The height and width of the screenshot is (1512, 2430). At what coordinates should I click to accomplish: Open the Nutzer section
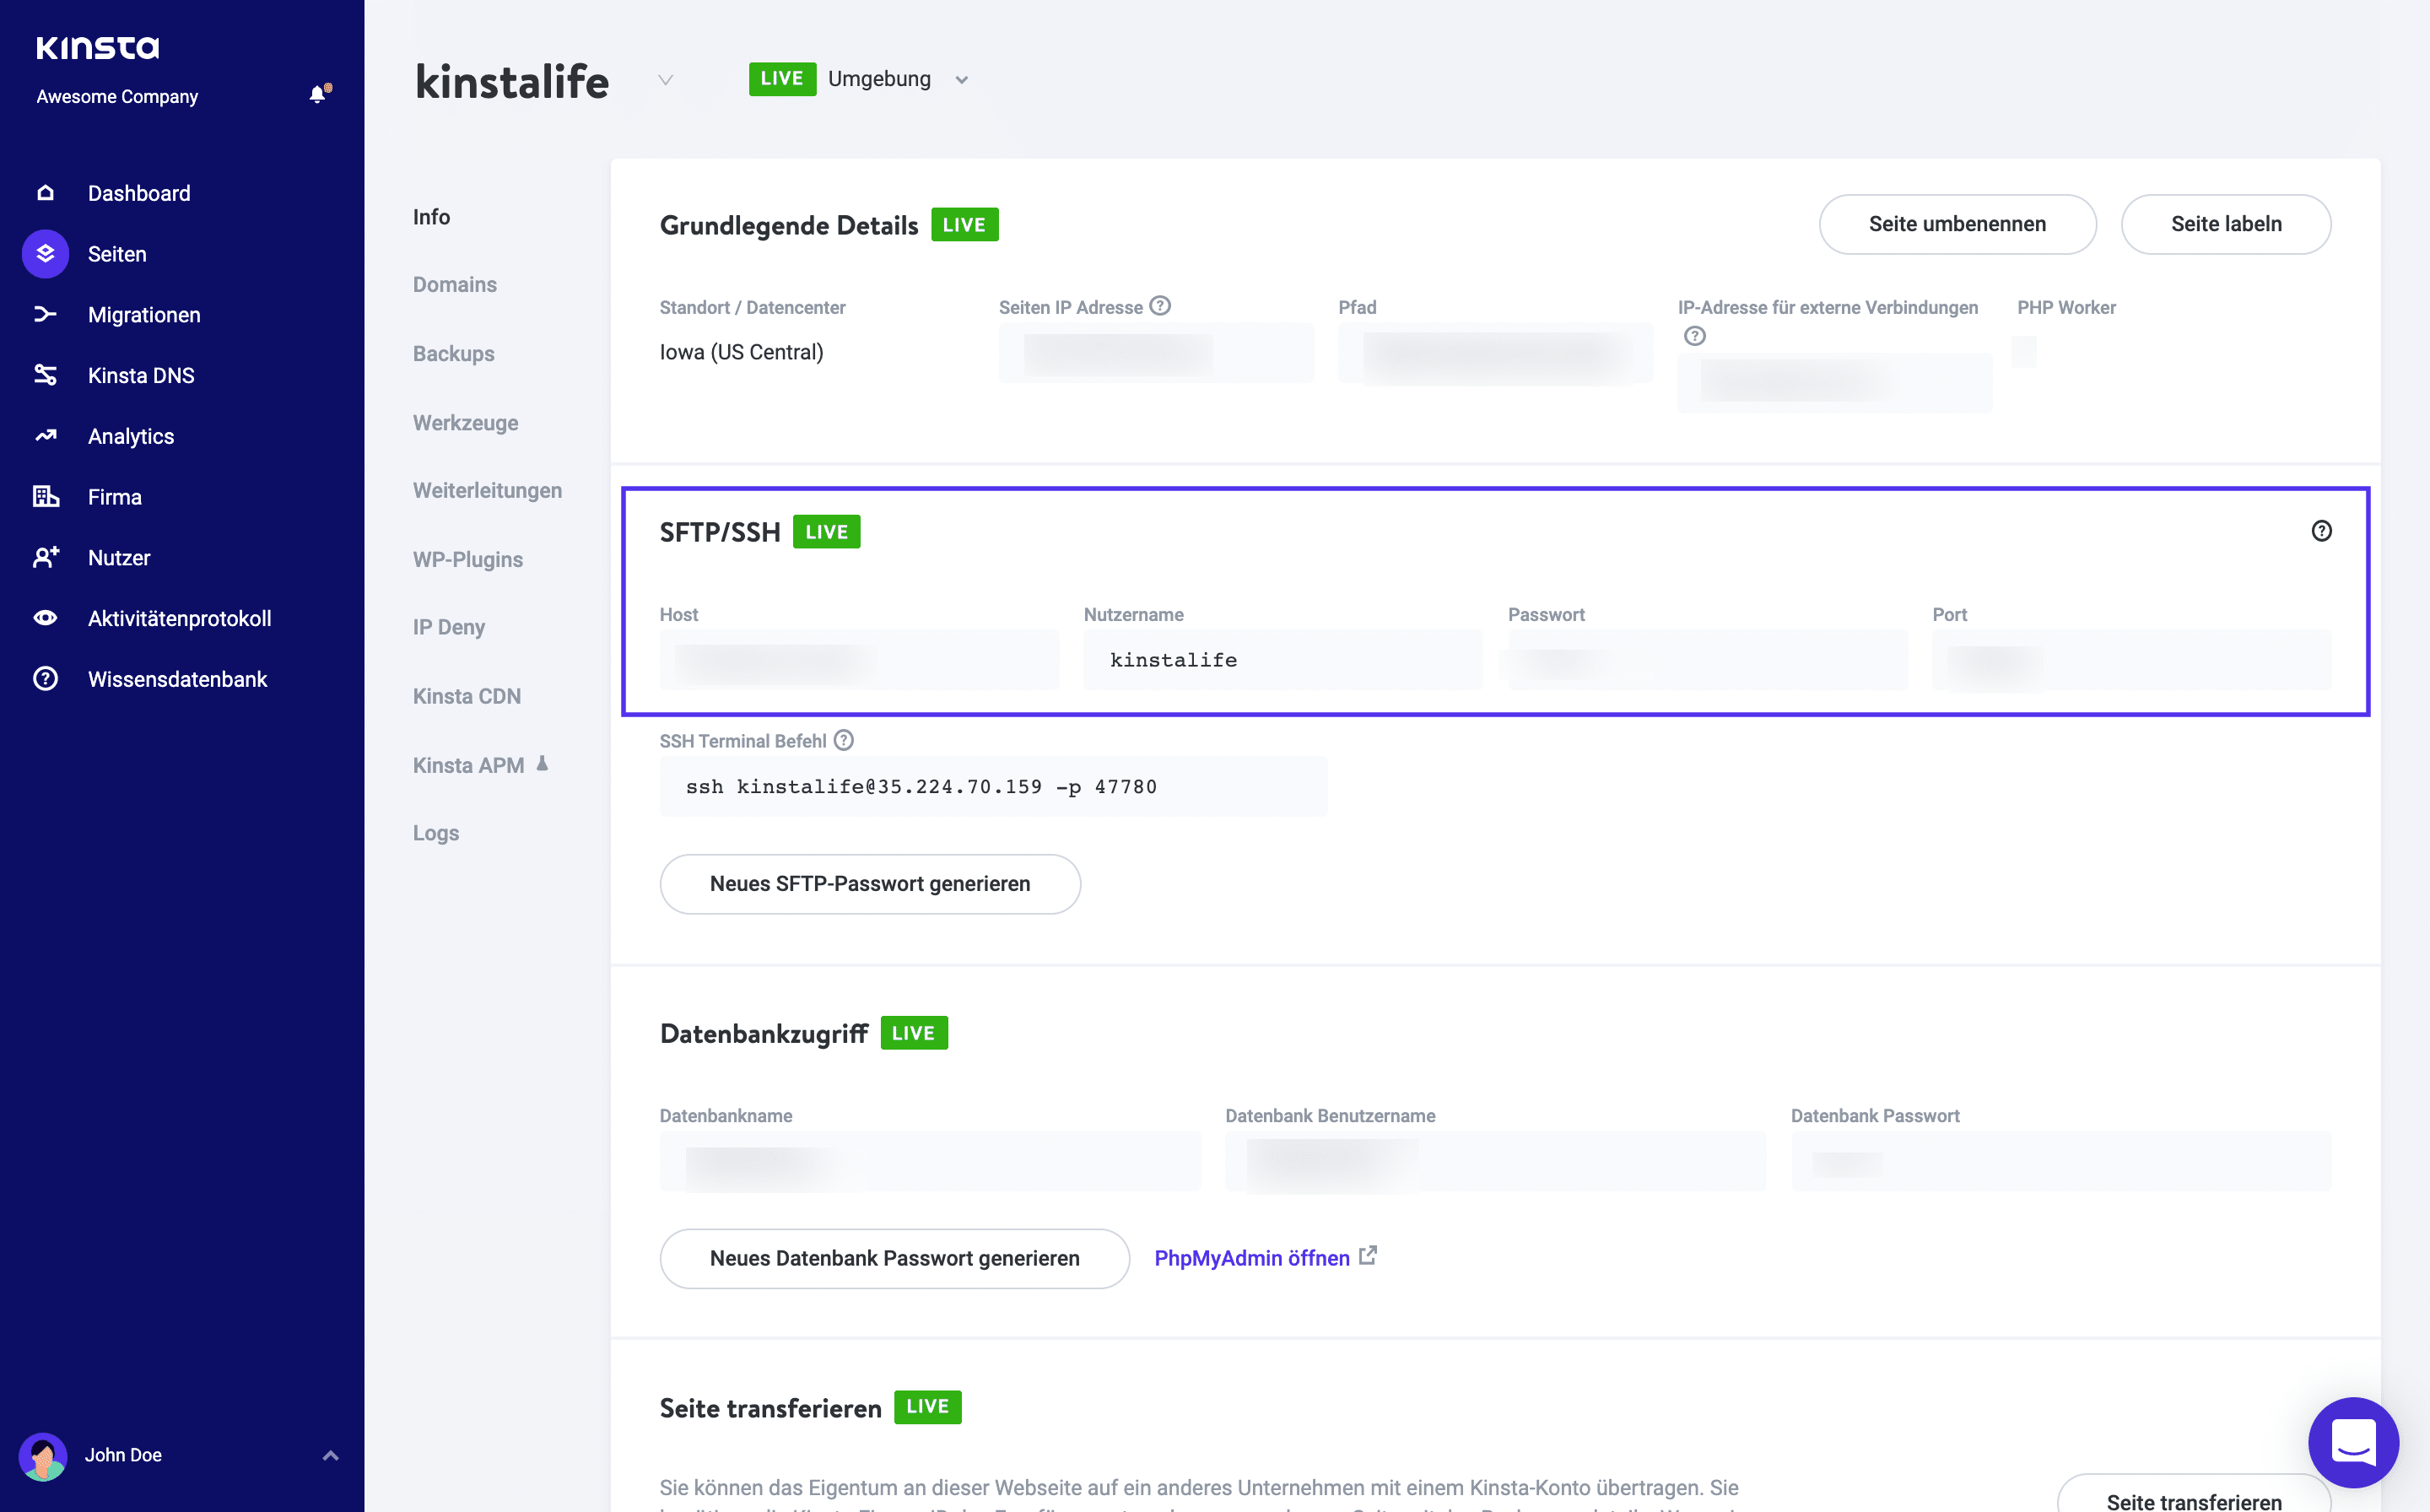click(119, 557)
